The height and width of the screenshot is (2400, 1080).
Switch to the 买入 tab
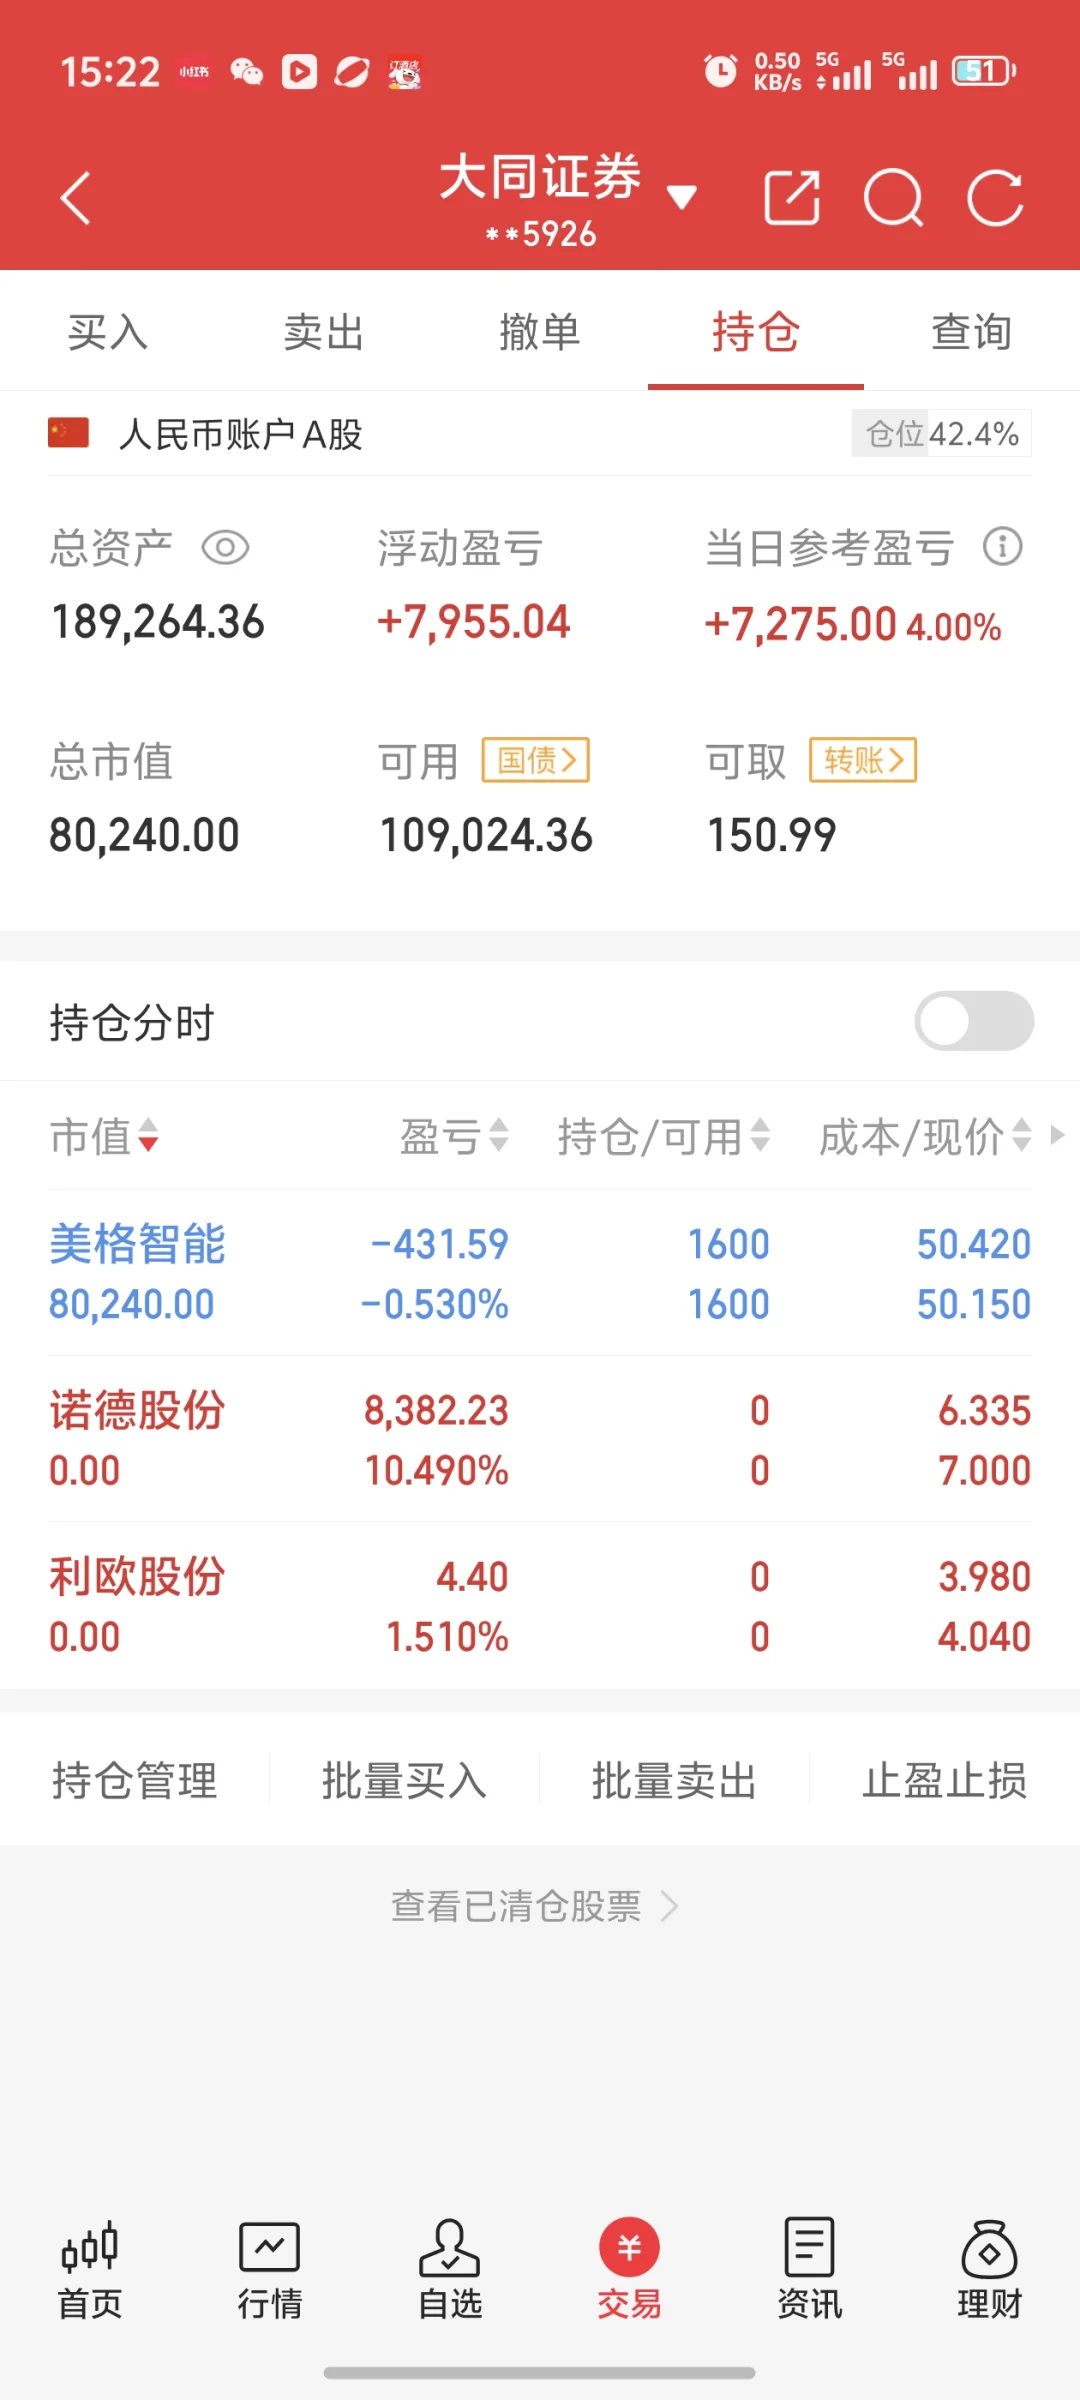tap(108, 332)
